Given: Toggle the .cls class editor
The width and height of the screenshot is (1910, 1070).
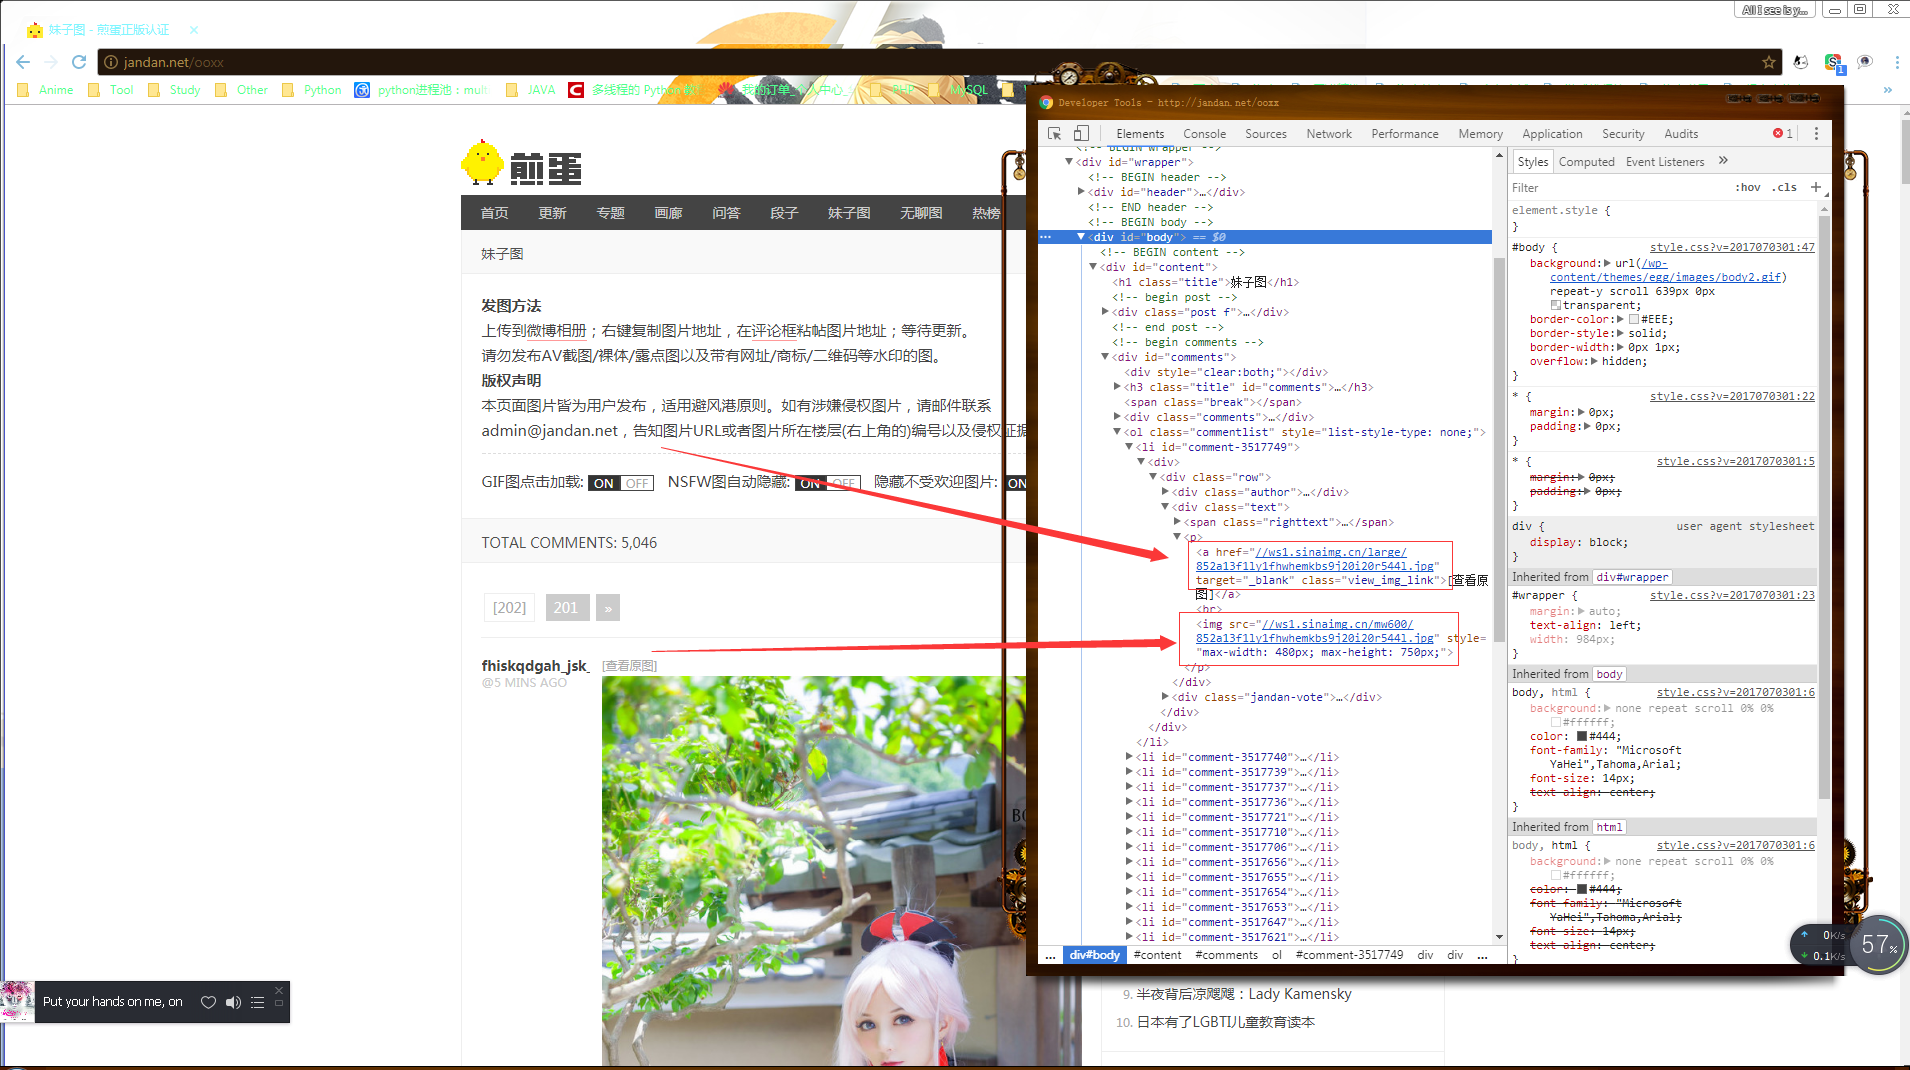Looking at the screenshot, I should pyautogui.click(x=1785, y=187).
